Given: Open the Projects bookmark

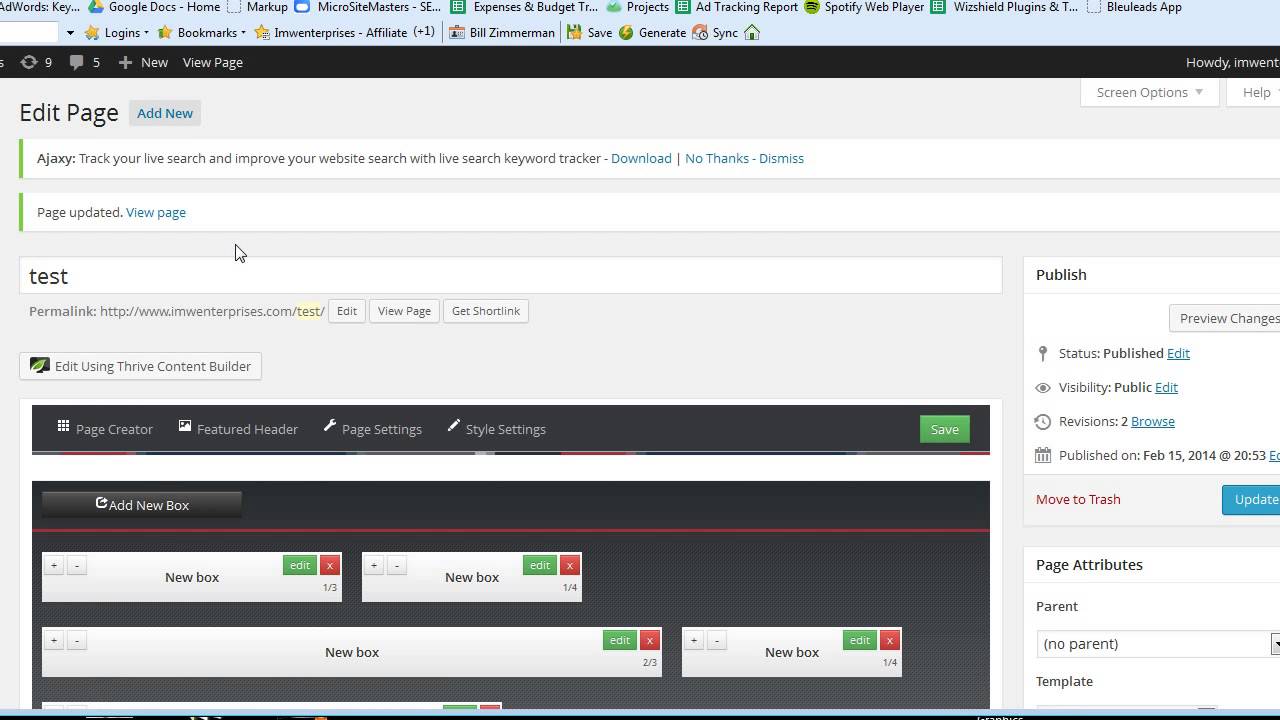Looking at the screenshot, I should [x=637, y=7].
